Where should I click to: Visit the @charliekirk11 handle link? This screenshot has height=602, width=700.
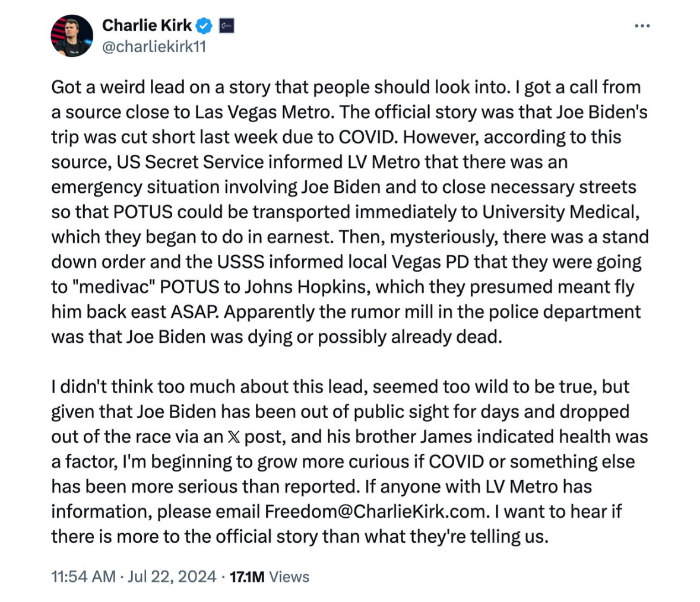(154, 47)
